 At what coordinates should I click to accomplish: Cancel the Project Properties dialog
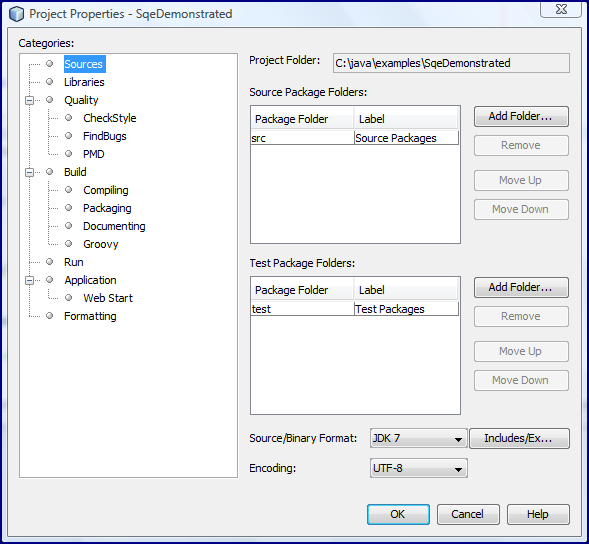pyautogui.click(x=468, y=514)
